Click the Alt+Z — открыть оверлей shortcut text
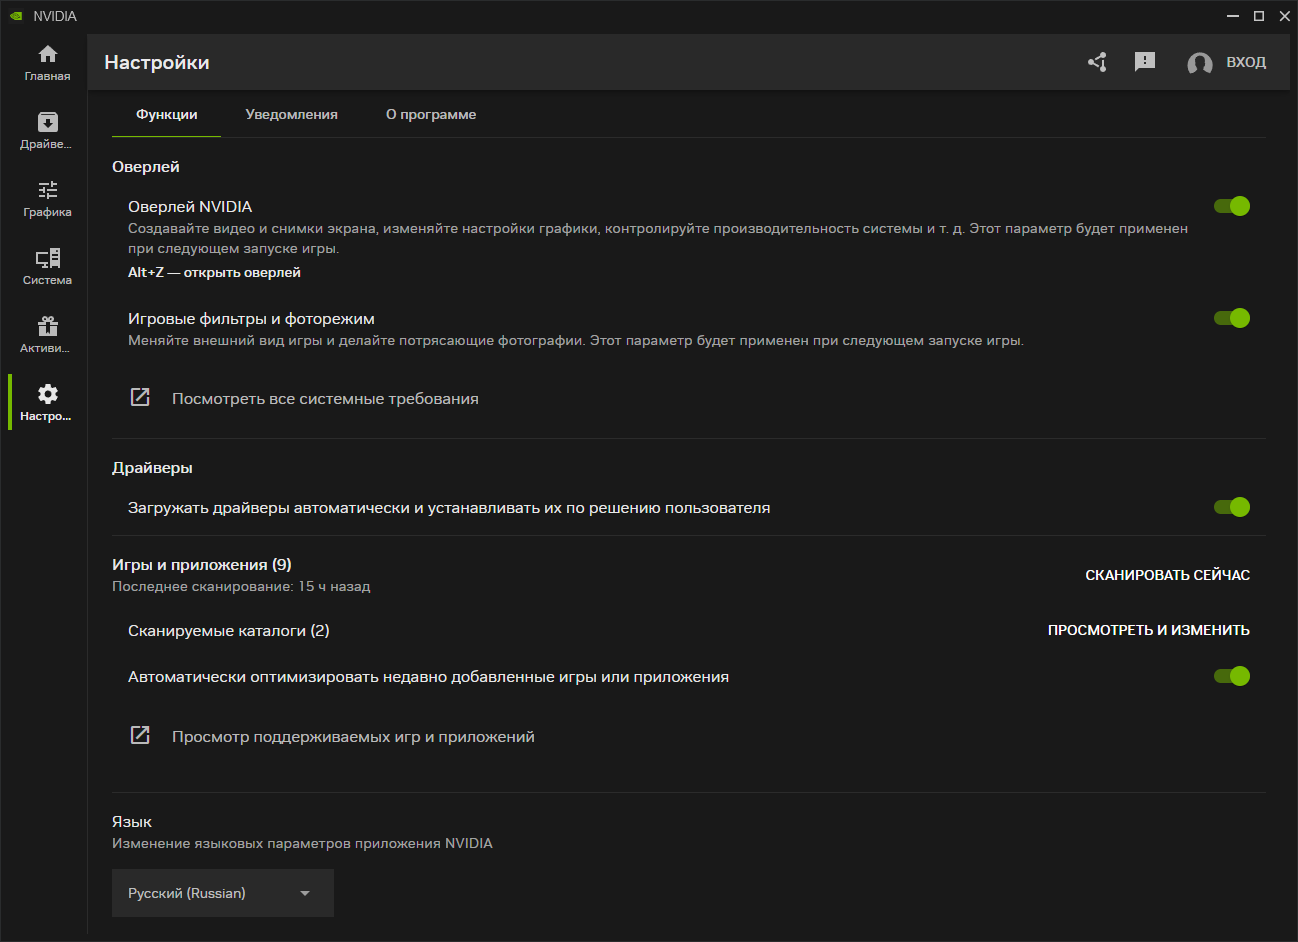Image resolution: width=1298 pixels, height=942 pixels. [214, 272]
